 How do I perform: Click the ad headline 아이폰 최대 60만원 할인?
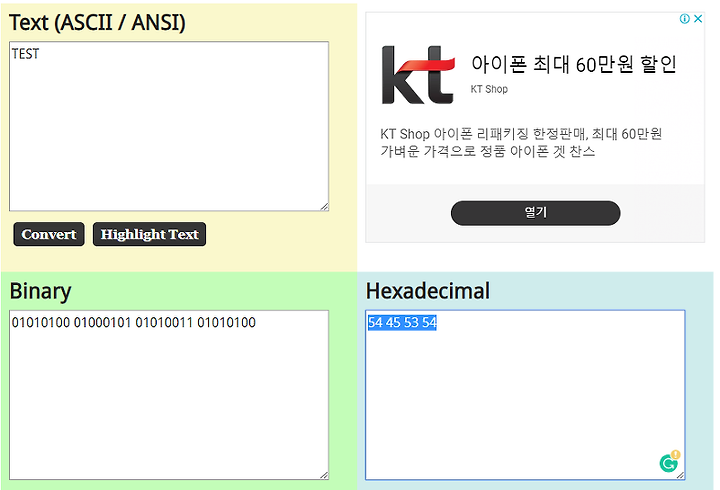pos(574,64)
